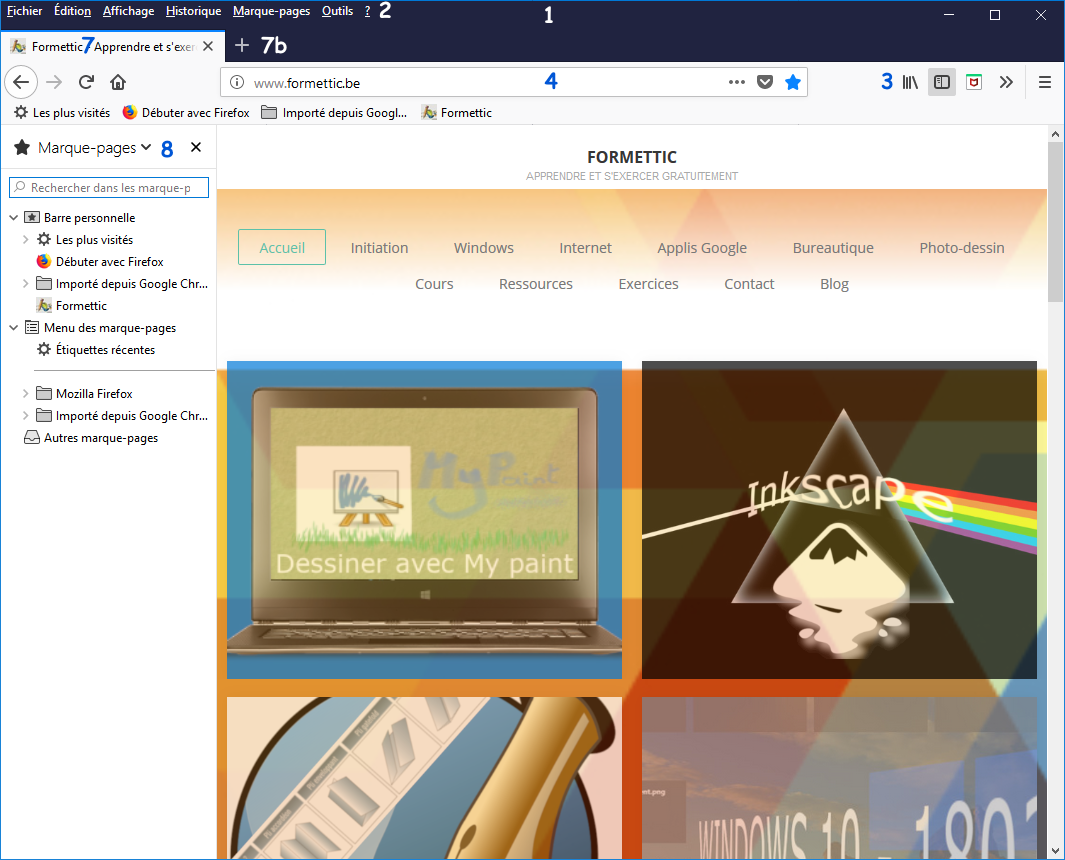This screenshot has width=1065, height=860.
Task: Open the Ressources link
Action: 536,284
